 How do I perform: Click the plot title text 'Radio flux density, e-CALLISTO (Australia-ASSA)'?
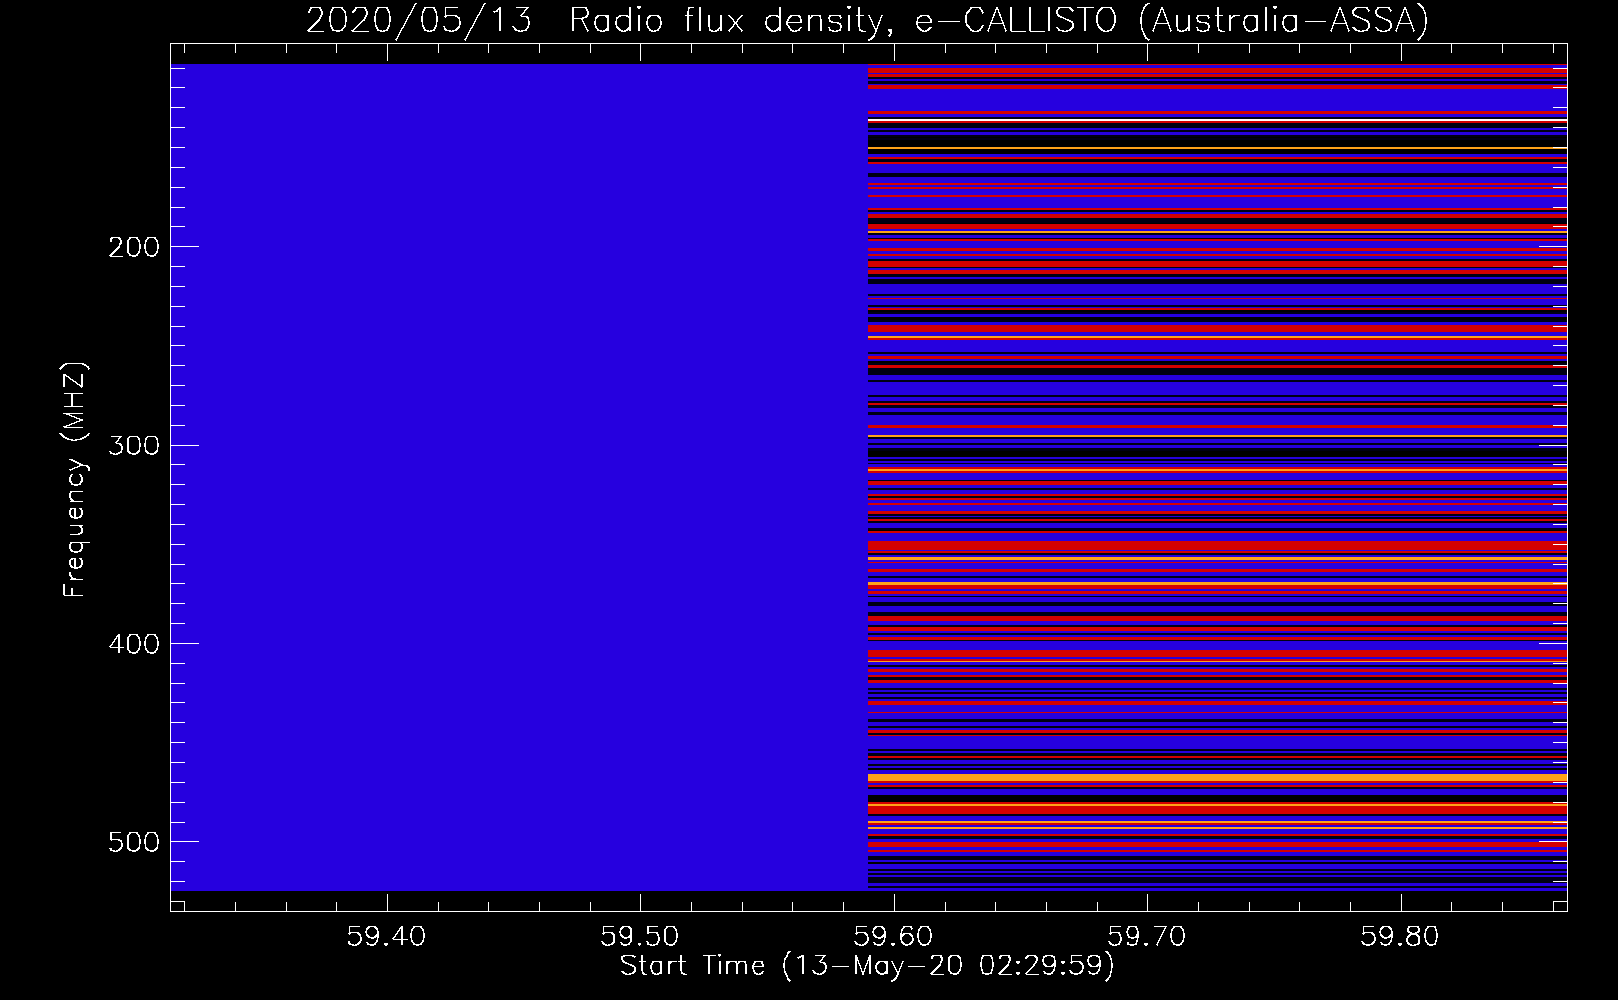(x=998, y=21)
